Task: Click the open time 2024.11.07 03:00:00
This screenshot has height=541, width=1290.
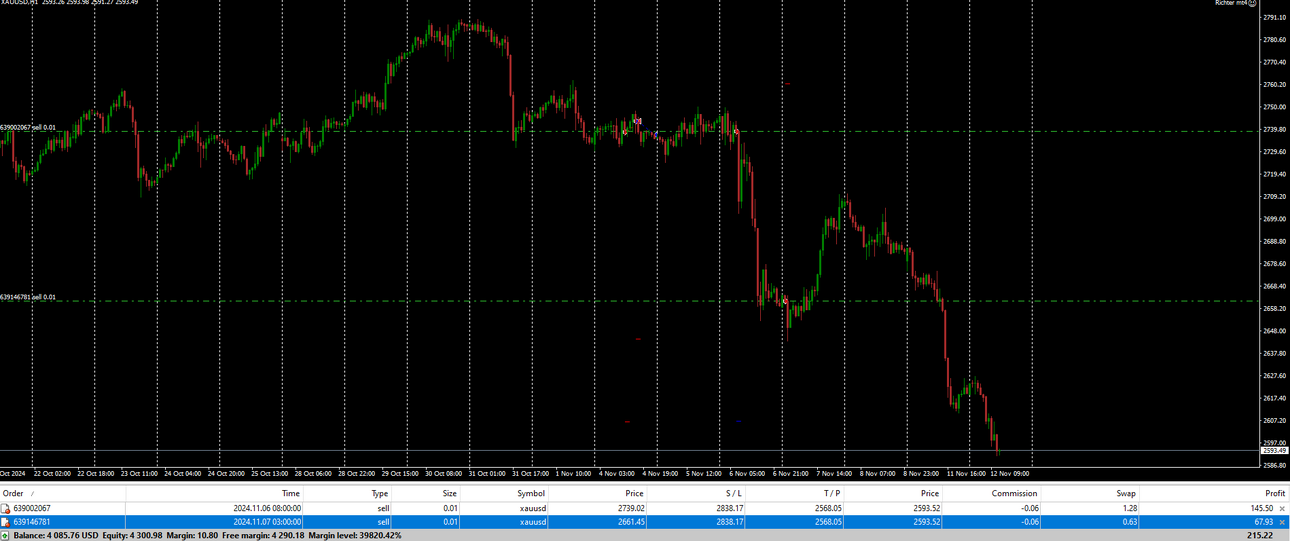Action: [x=267, y=522]
